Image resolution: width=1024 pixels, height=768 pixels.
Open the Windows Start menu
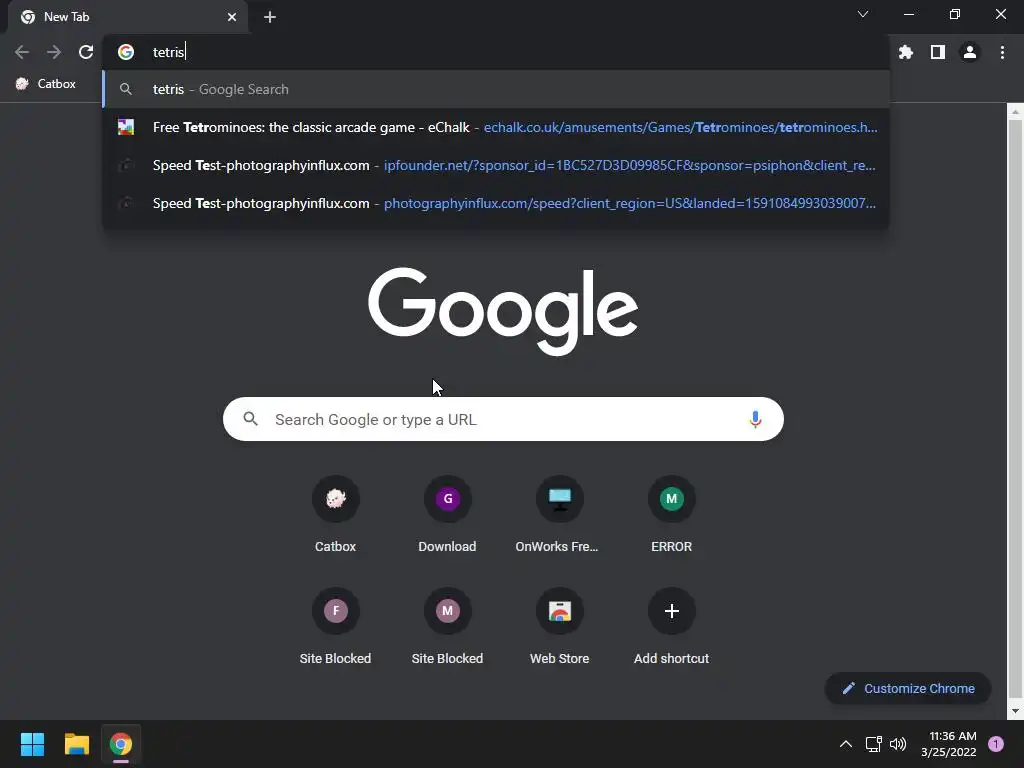pos(32,744)
